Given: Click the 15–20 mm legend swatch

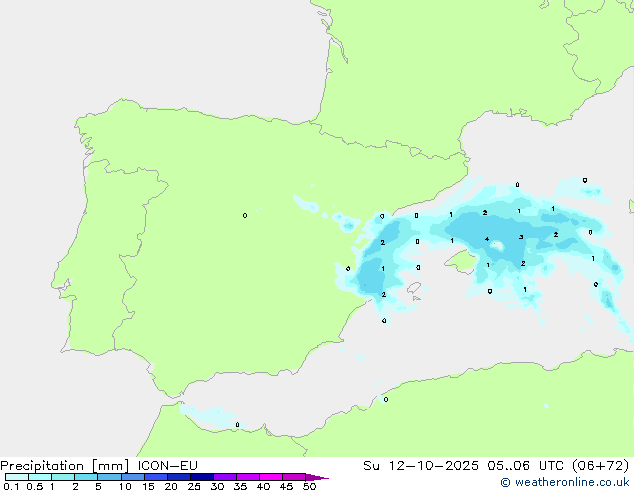Looking at the screenshot, I should [156, 477].
